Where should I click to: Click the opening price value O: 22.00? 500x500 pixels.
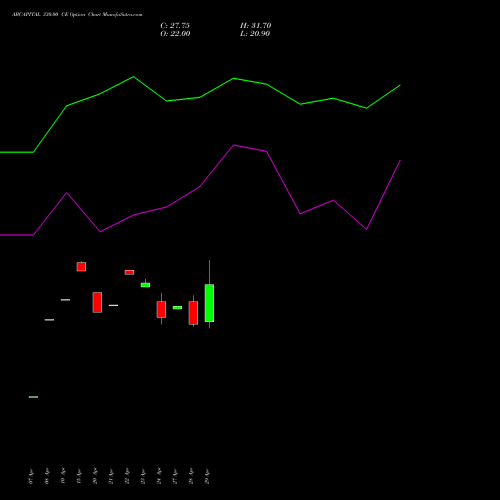175,34
